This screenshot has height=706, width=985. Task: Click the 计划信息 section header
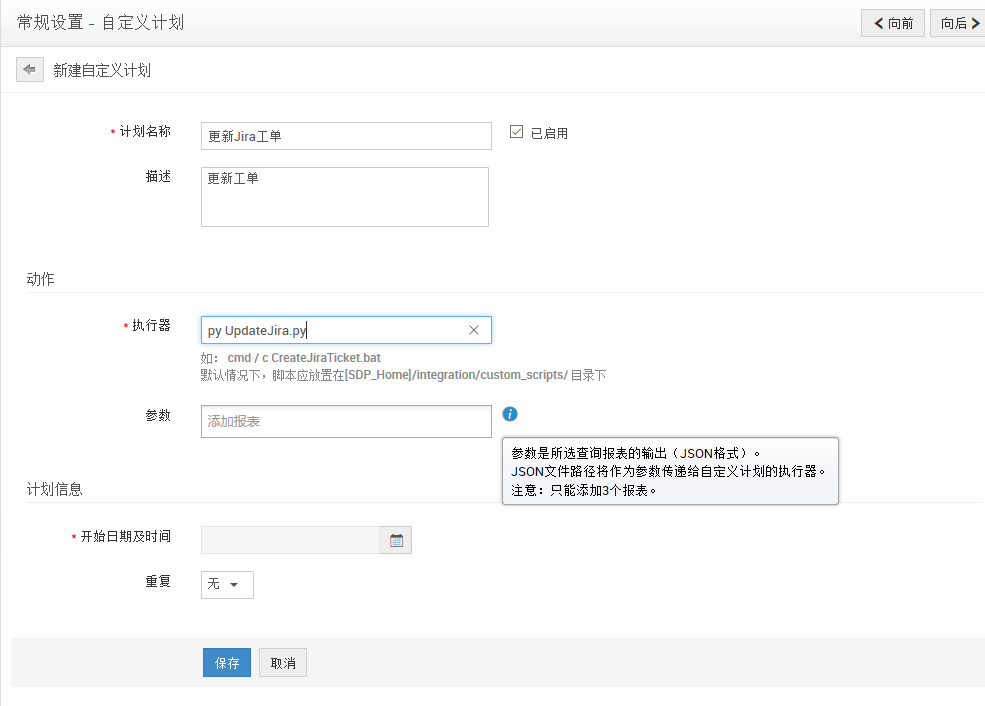[54, 489]
